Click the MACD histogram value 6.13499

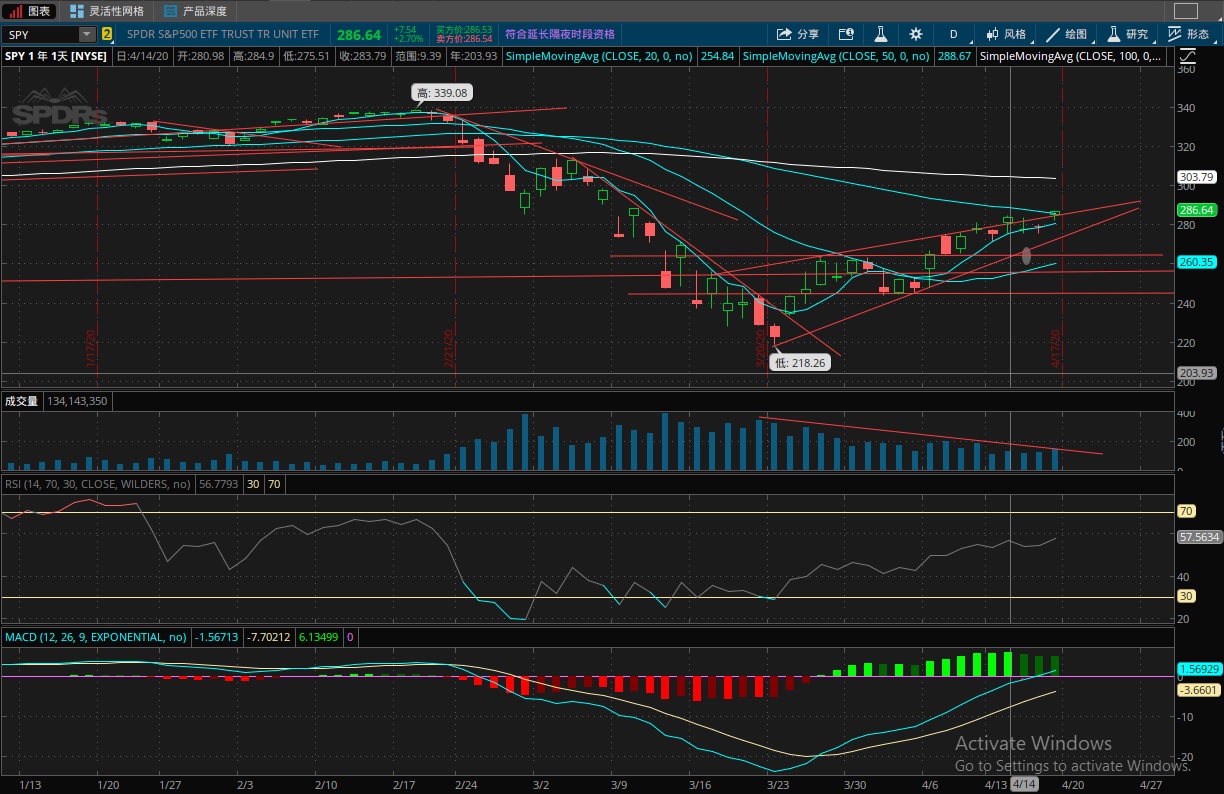tap(319, 636)
